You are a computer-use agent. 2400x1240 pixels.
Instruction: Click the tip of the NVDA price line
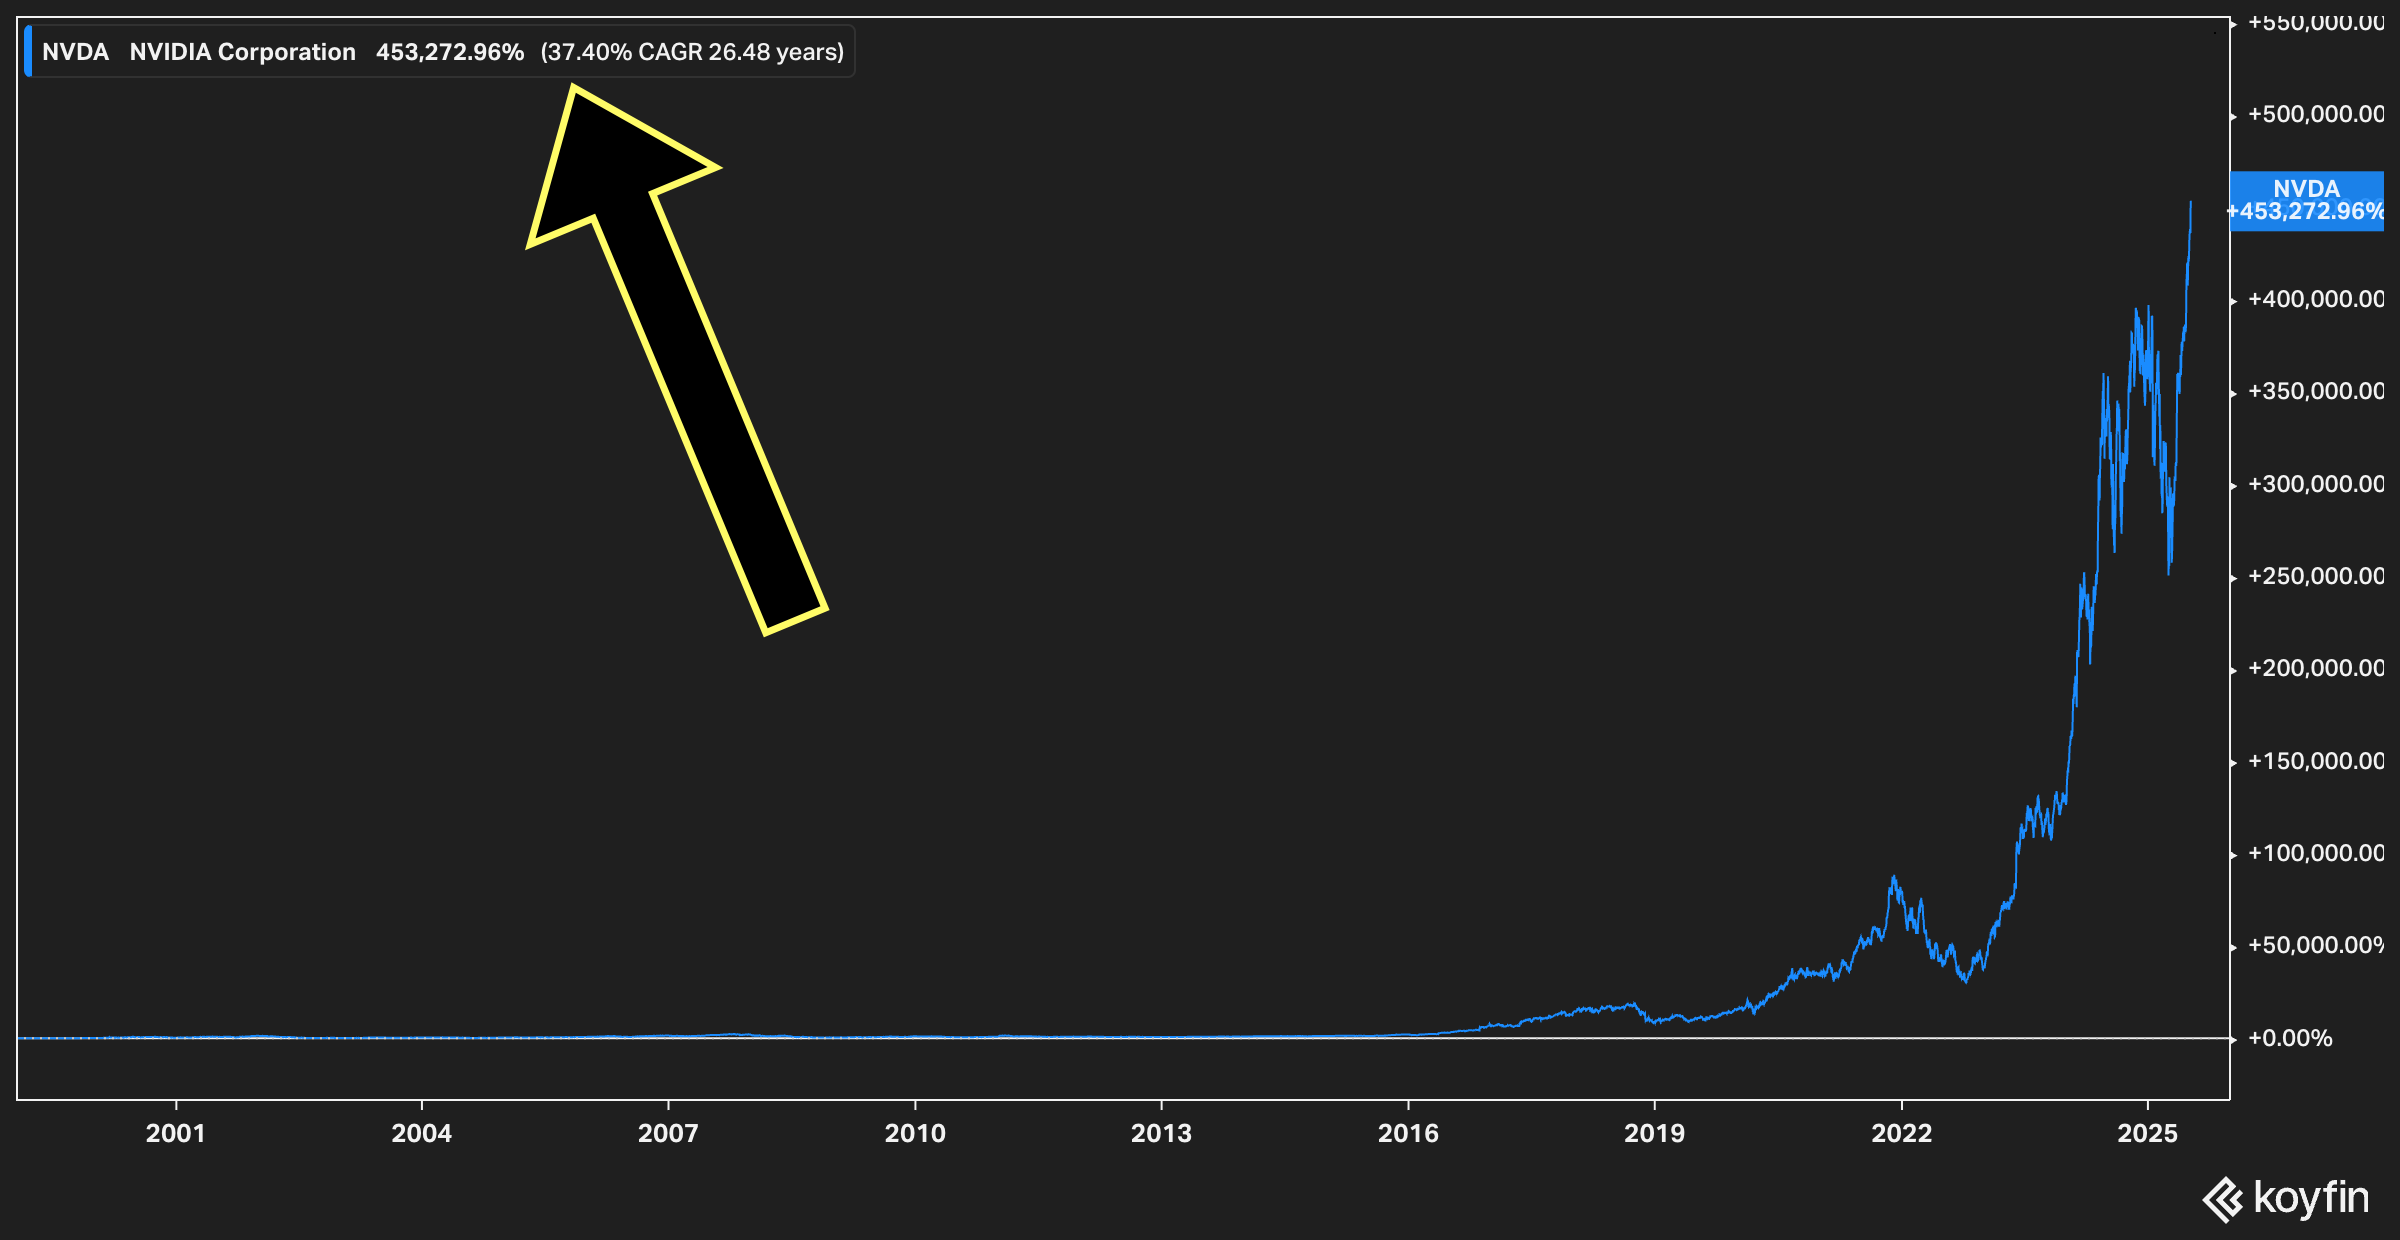click(2190, 204)
